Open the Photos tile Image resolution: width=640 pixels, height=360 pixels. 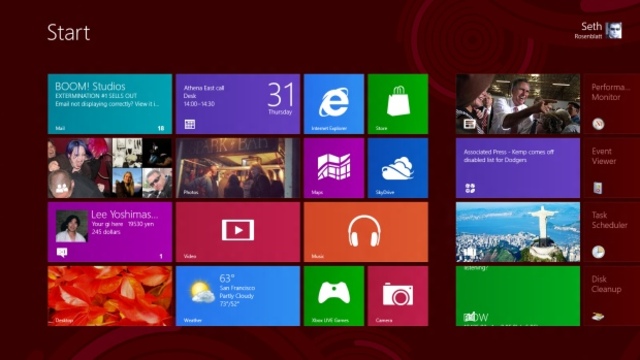click(x=238, y=168)
